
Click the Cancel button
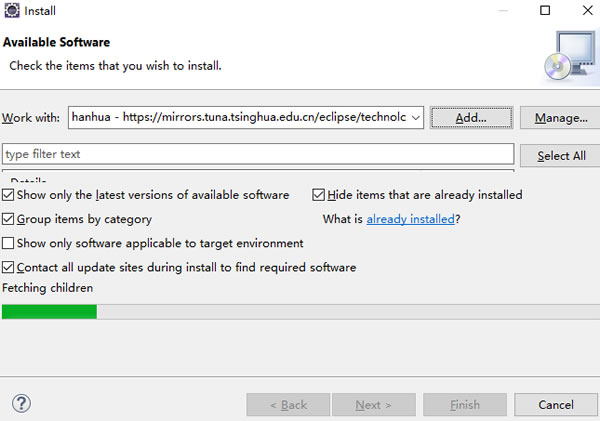pyautogui.click(x=555, y=405)
